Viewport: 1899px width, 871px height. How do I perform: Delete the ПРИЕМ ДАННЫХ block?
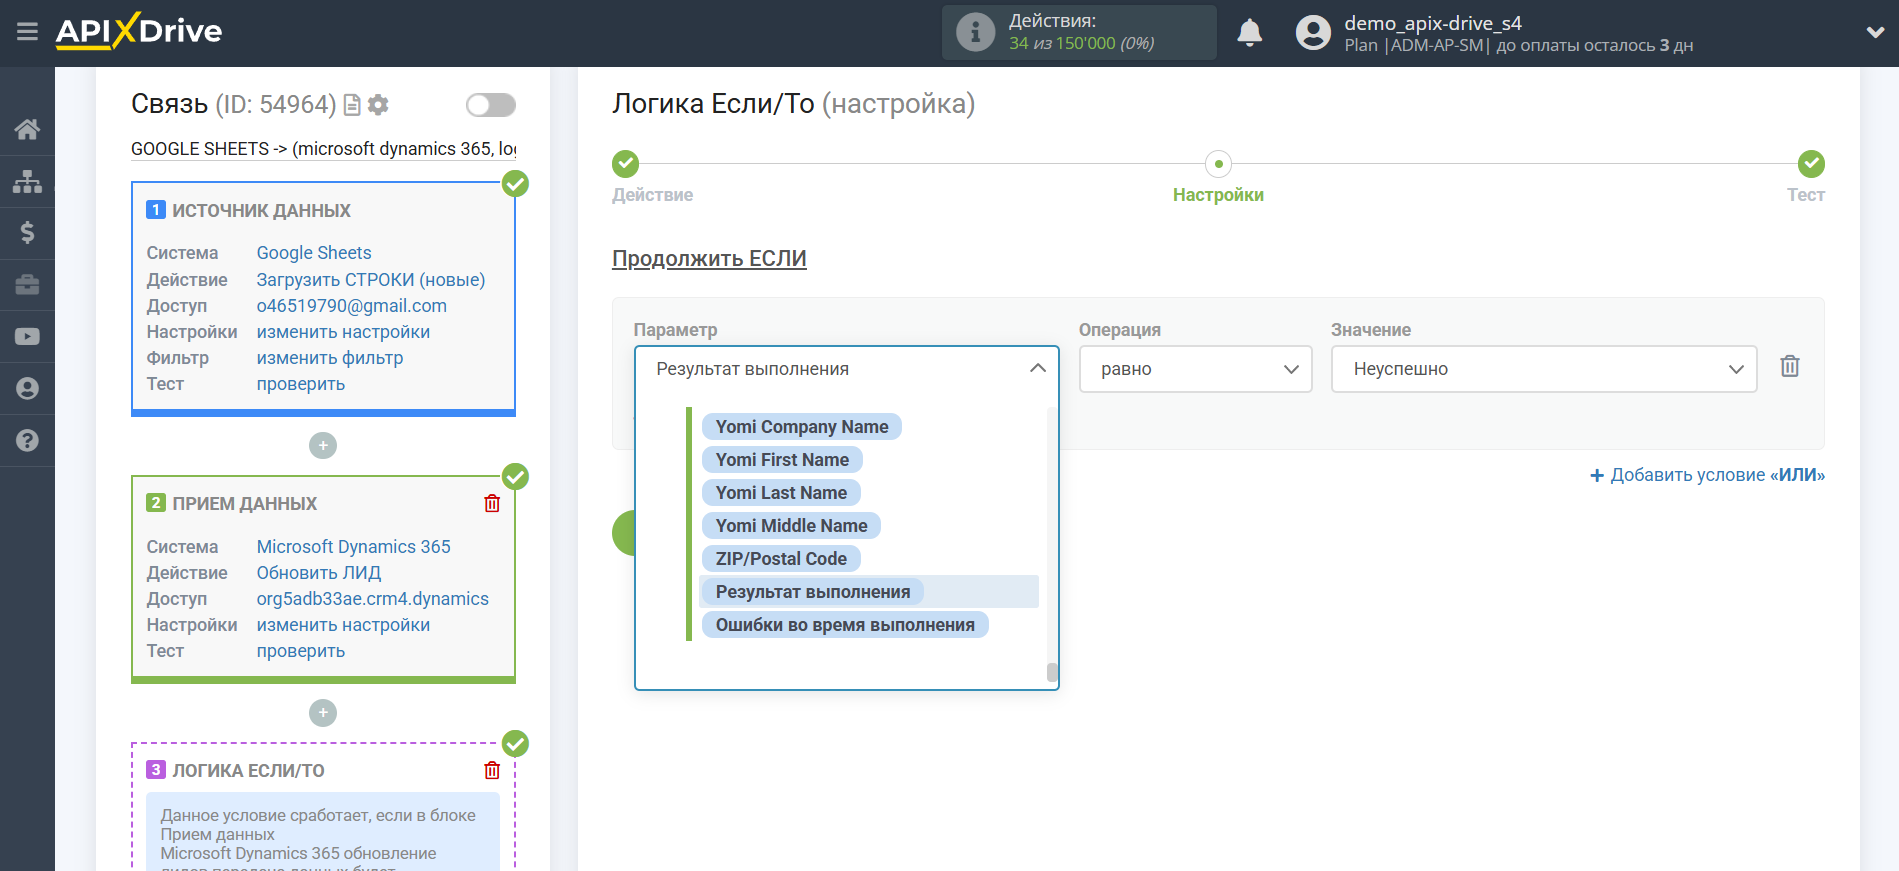(492, 503)
